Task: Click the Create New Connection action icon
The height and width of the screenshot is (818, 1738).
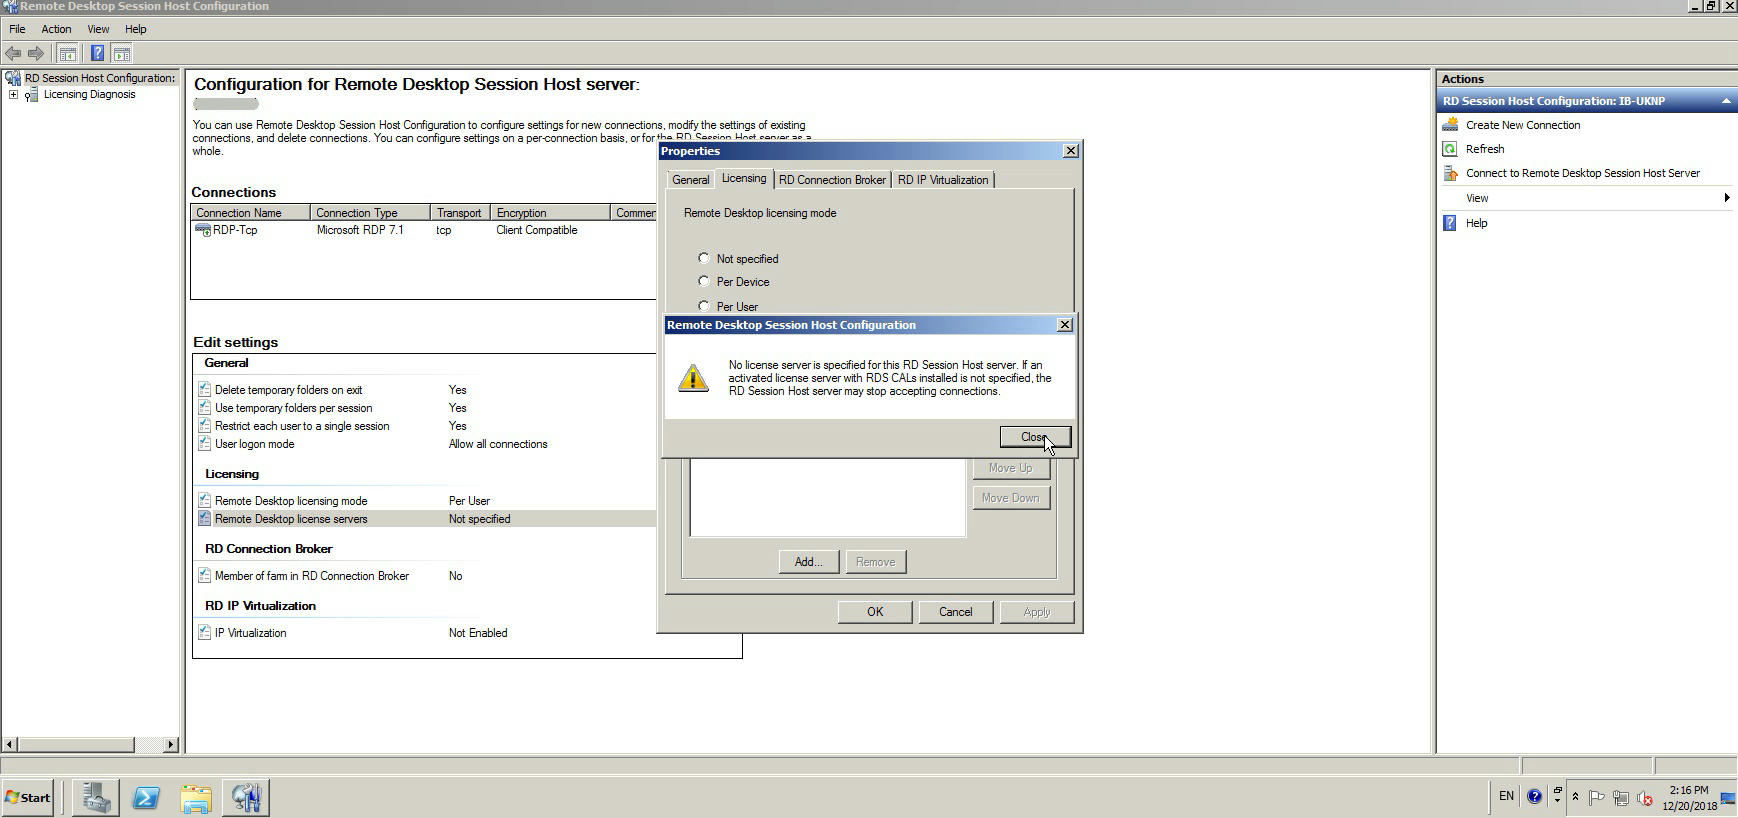Action: pyautogui.click(x=1450, y=125)
